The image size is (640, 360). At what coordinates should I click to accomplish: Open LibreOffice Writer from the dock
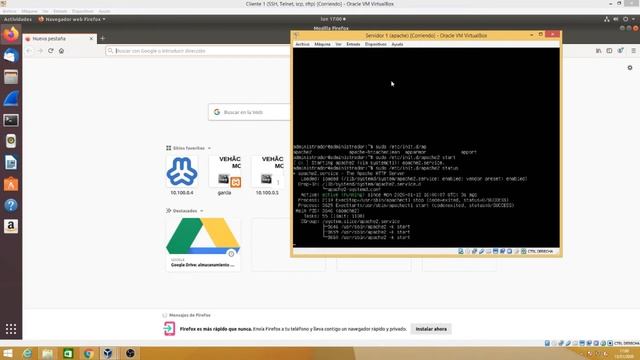[x=11, y=163]
